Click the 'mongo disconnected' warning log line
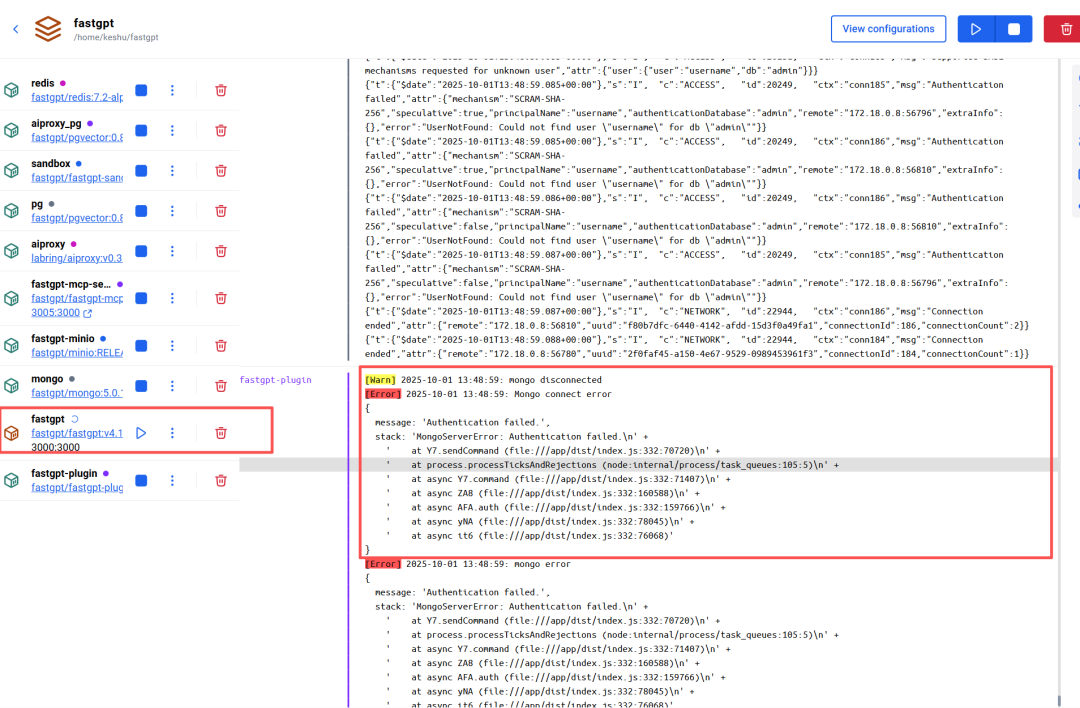This screenshot has width=1080, height=708. (x=483, y=379)
